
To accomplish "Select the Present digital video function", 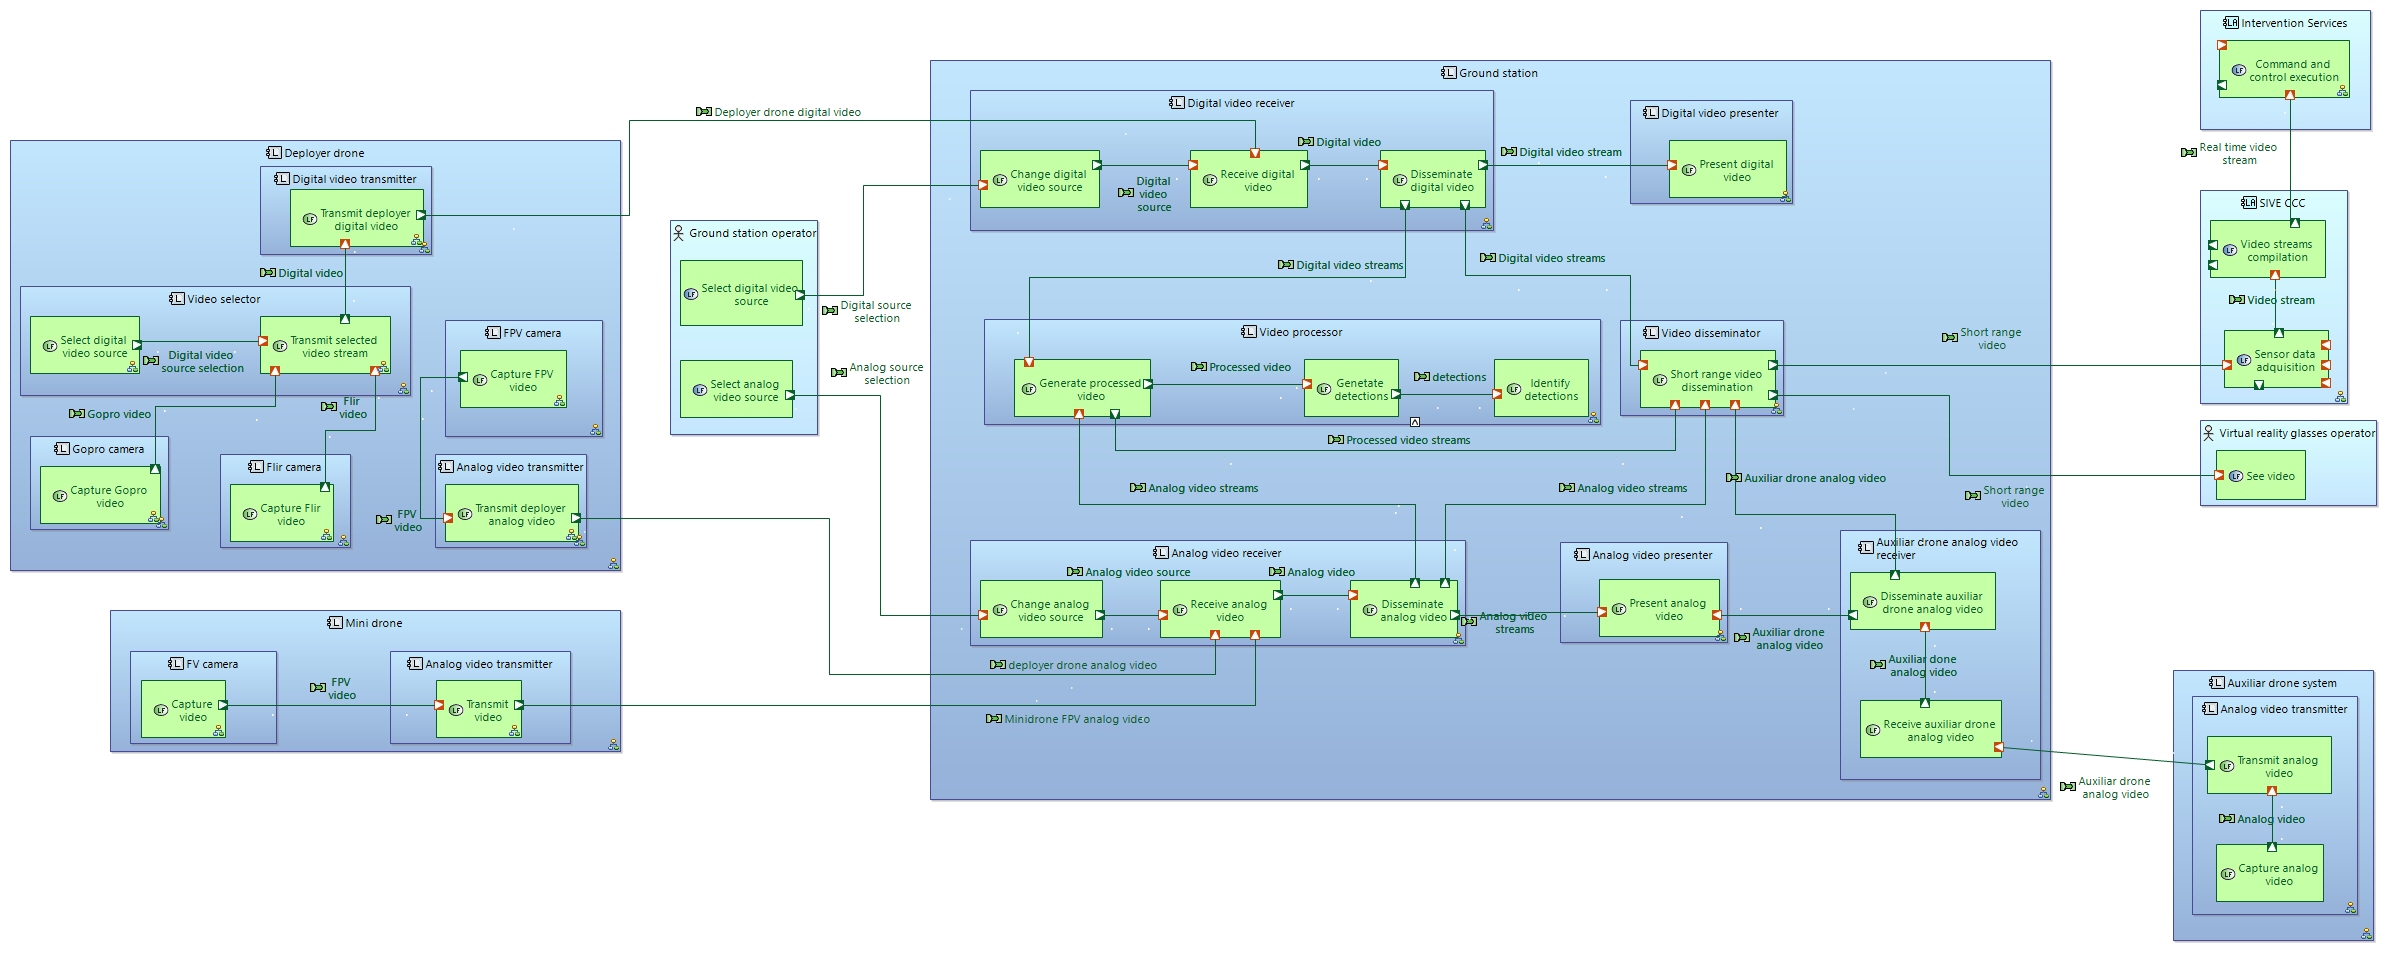I will (1727, 170).
